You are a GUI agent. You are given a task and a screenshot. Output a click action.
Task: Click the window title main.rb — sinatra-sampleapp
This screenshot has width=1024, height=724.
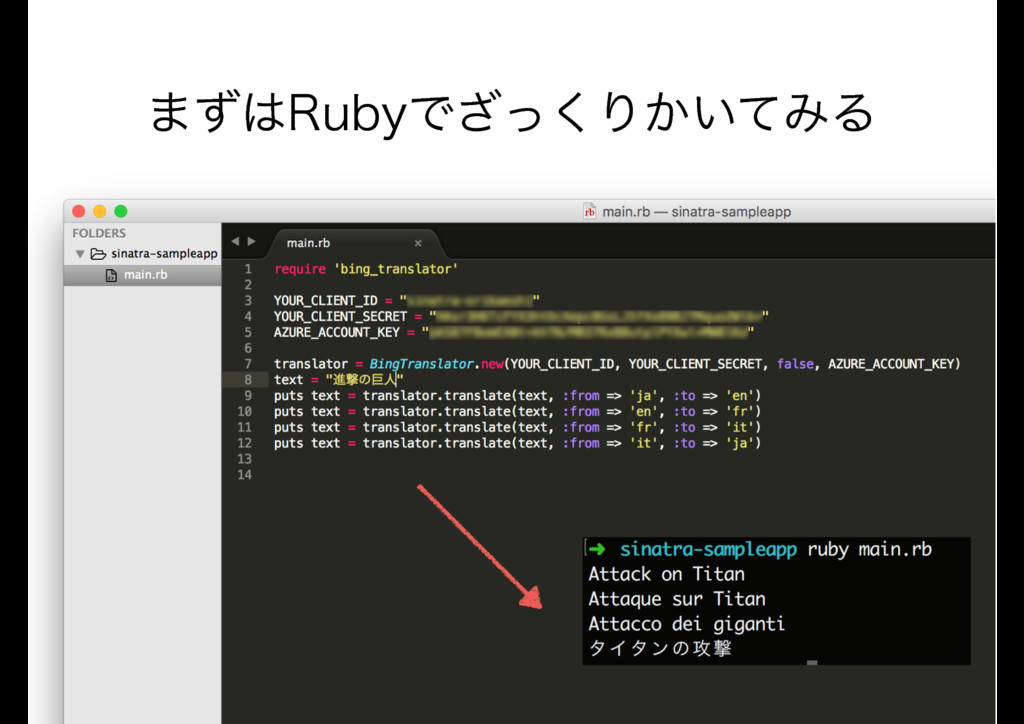click(696, 212)
